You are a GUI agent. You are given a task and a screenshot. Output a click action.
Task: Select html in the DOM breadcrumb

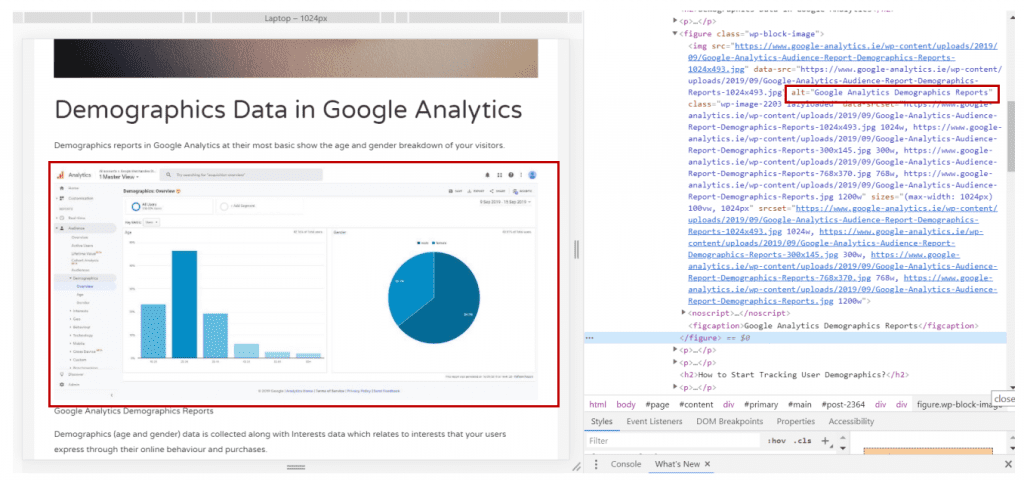(x=598, y=405)
